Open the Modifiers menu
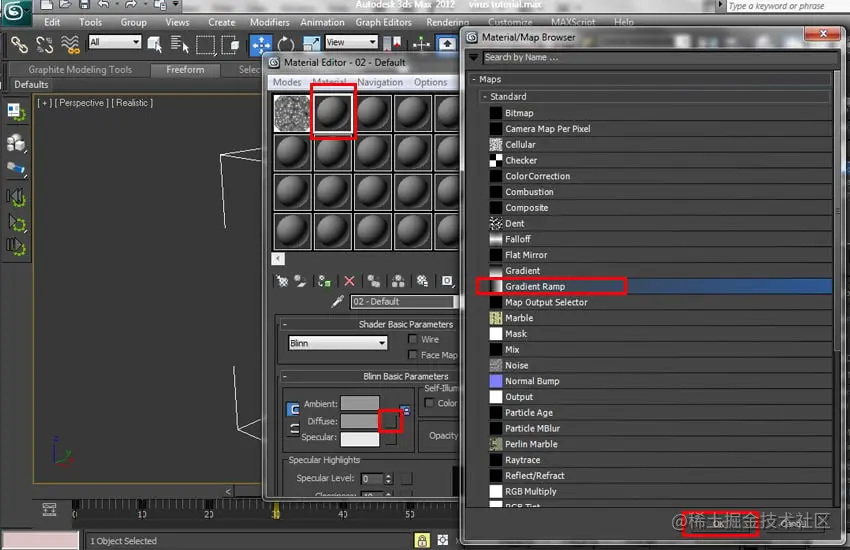This screenshot has height=550, width=850. point(269,22)
